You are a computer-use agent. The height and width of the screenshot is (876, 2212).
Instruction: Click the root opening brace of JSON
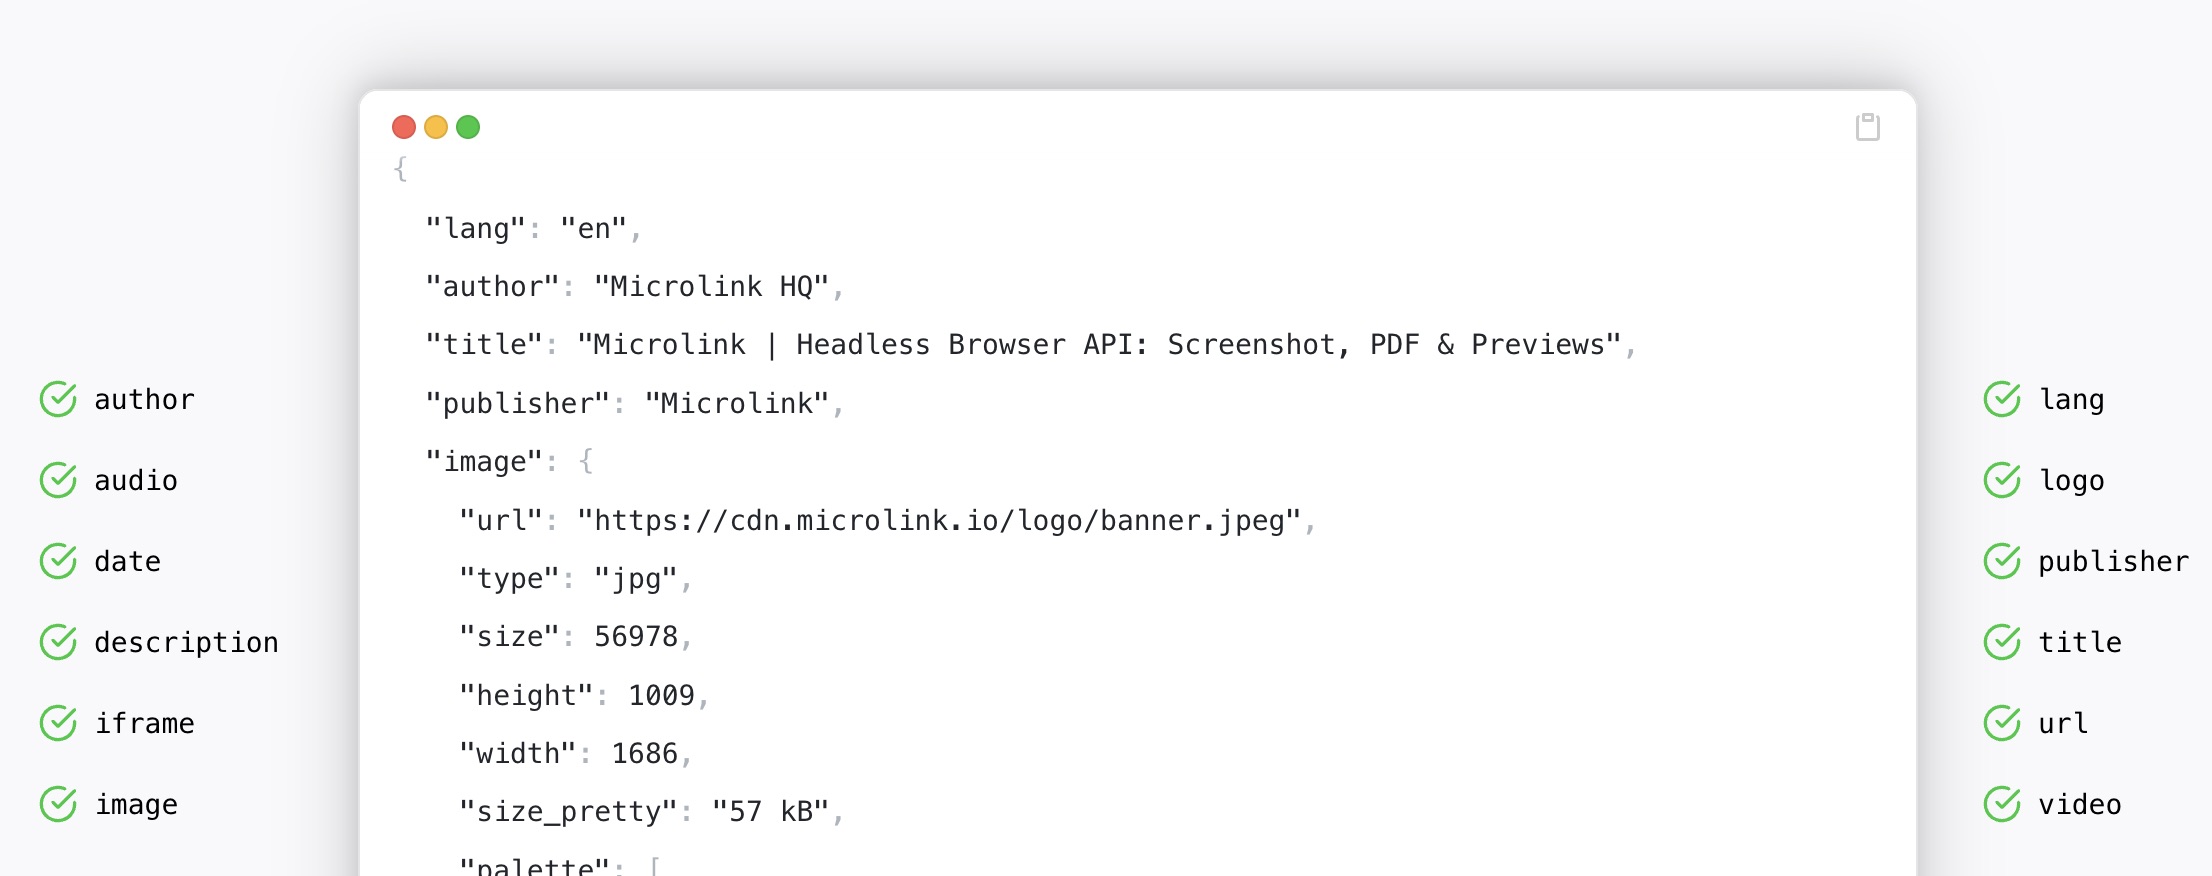click(401, 169)
